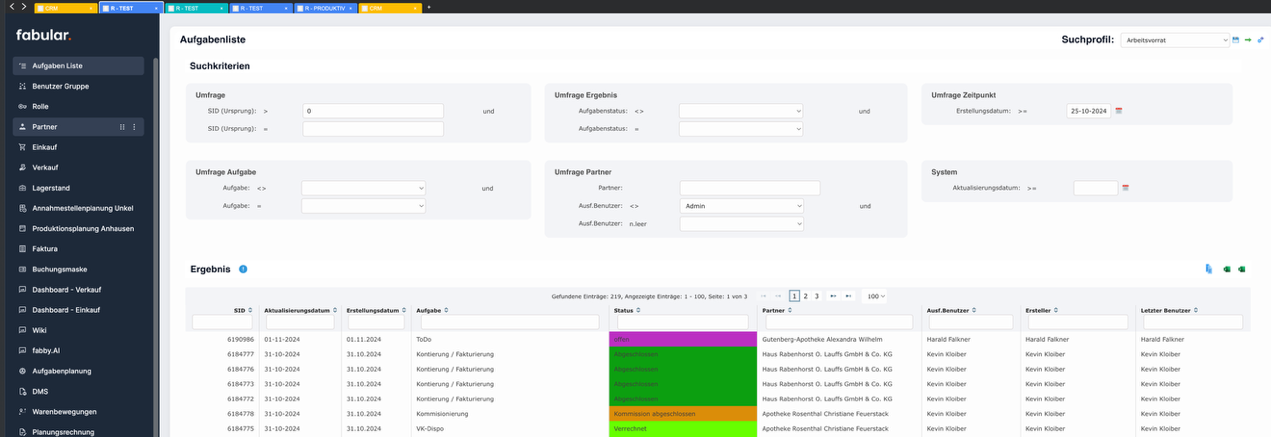Click next page arrow in pagination
Viewport: 1271px width, 437px height.
pyautogui.click(x=833, y=296)
